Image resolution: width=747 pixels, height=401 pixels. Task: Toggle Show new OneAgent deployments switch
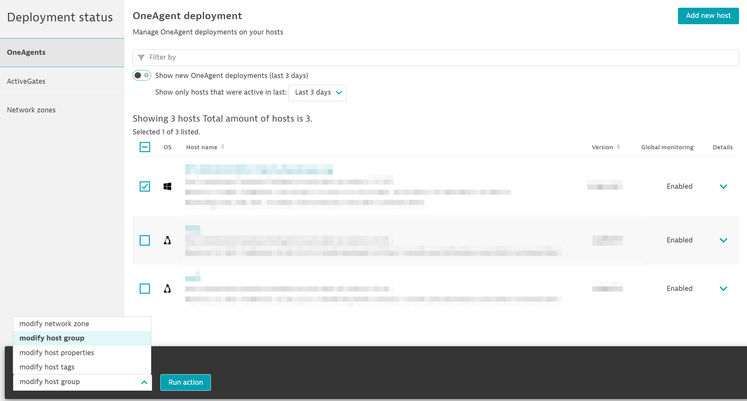click(x=141, y=75)
